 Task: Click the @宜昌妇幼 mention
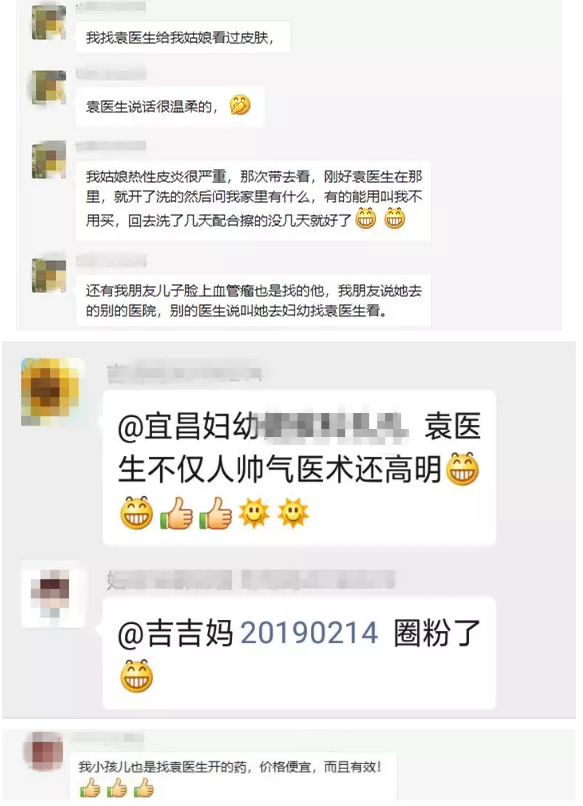pos(188,427)
